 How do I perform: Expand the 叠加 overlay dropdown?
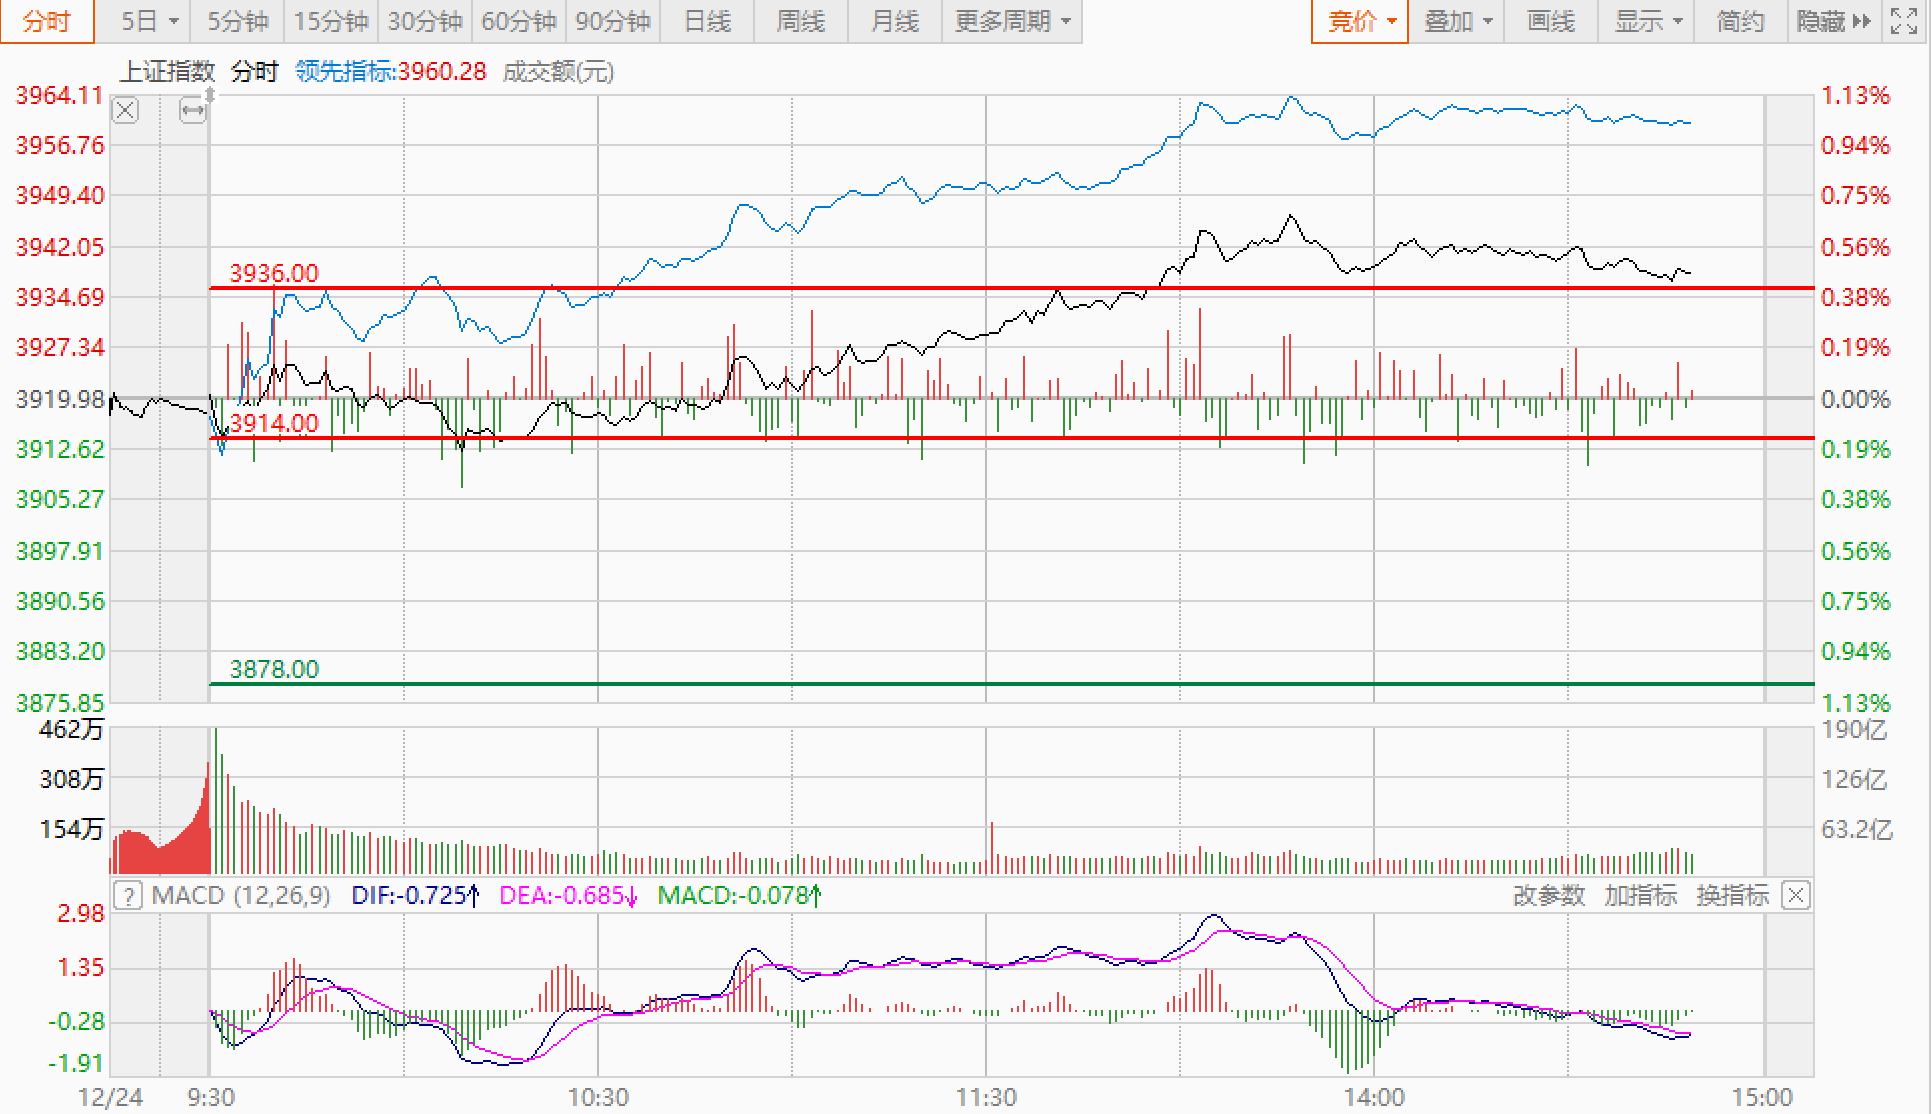tap(1458, 21)
